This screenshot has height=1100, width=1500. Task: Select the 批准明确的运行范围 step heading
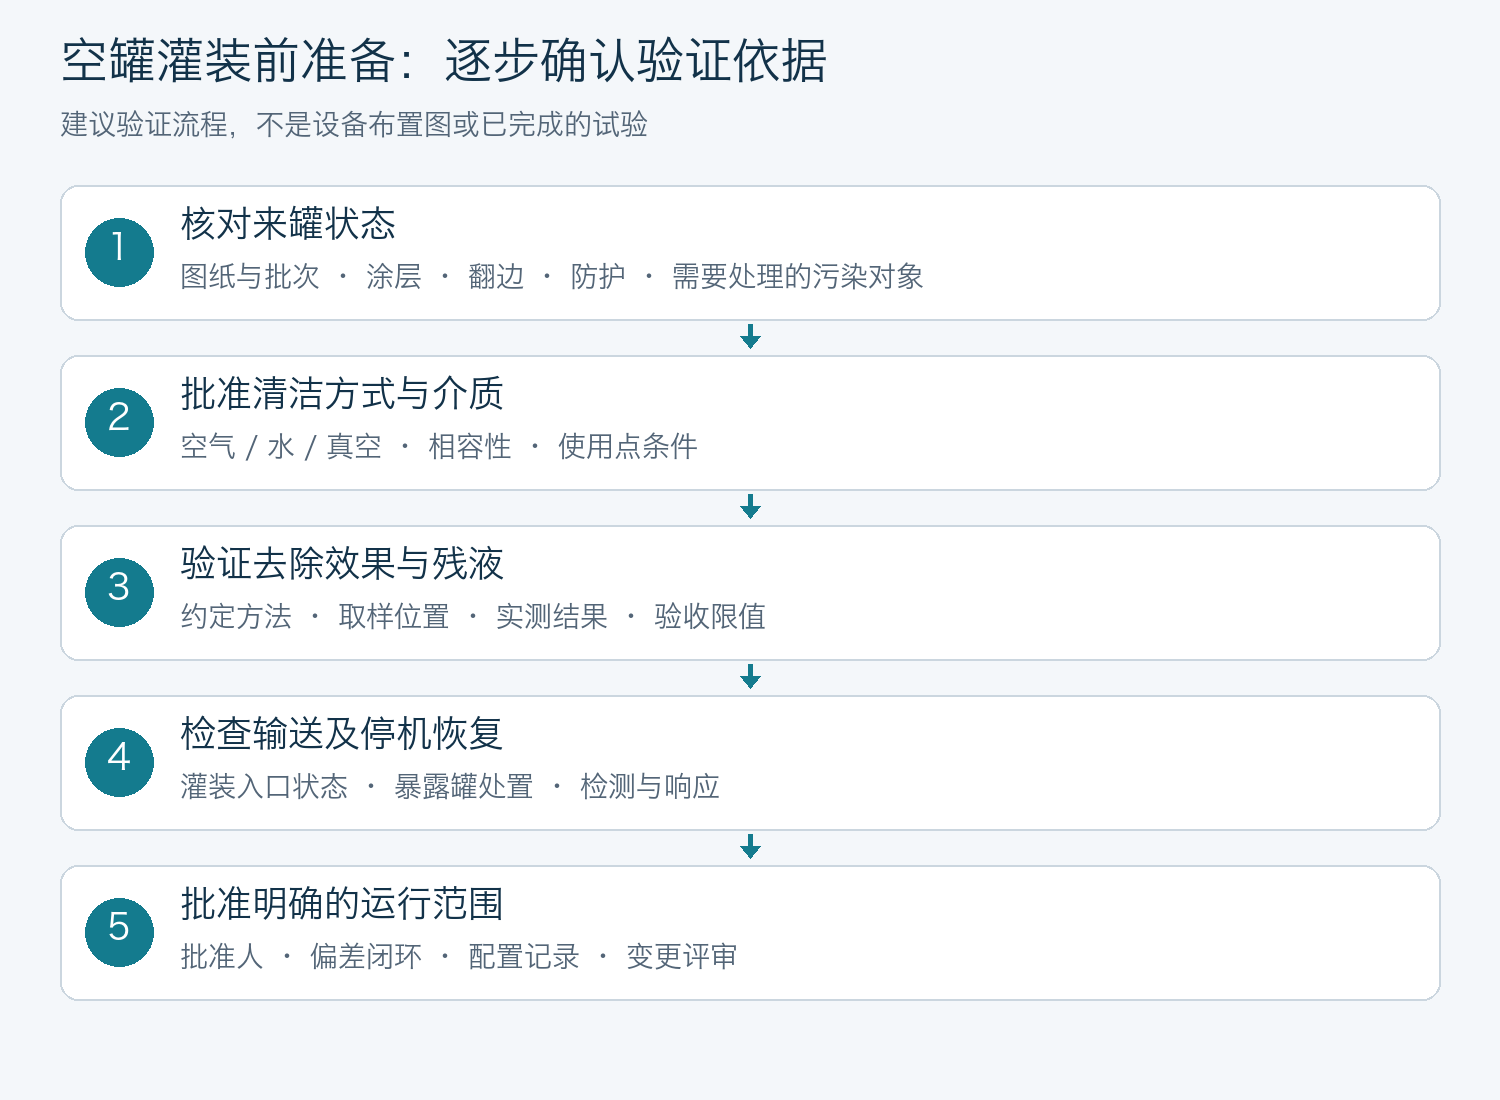(342, 904)
